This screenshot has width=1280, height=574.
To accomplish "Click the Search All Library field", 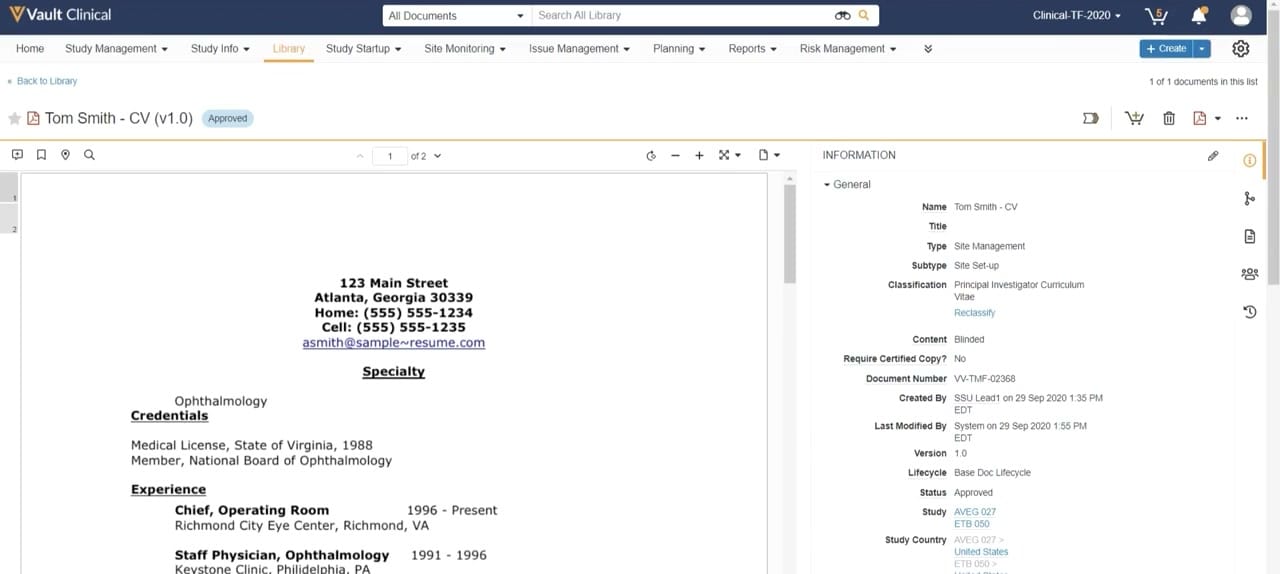I will point(683,15).
